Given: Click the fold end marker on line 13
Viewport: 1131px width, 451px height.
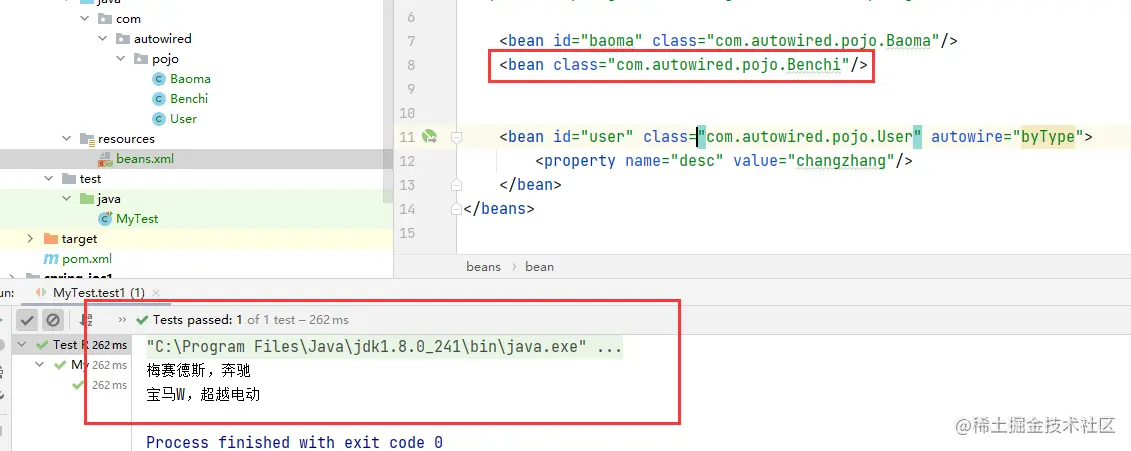Looking at the screenshot, I should pos(456,185).
